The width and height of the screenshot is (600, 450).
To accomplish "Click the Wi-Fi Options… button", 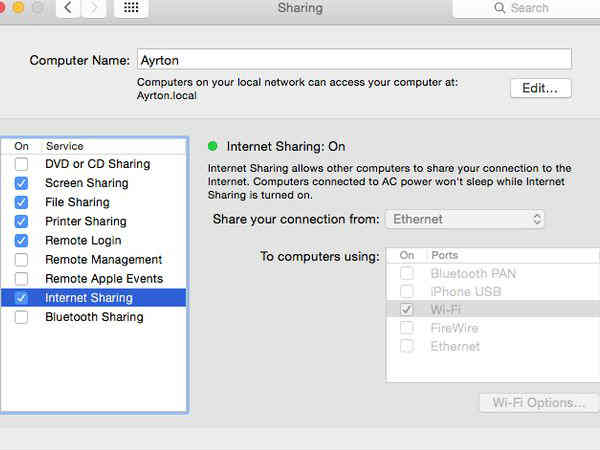I will [538, 403].
